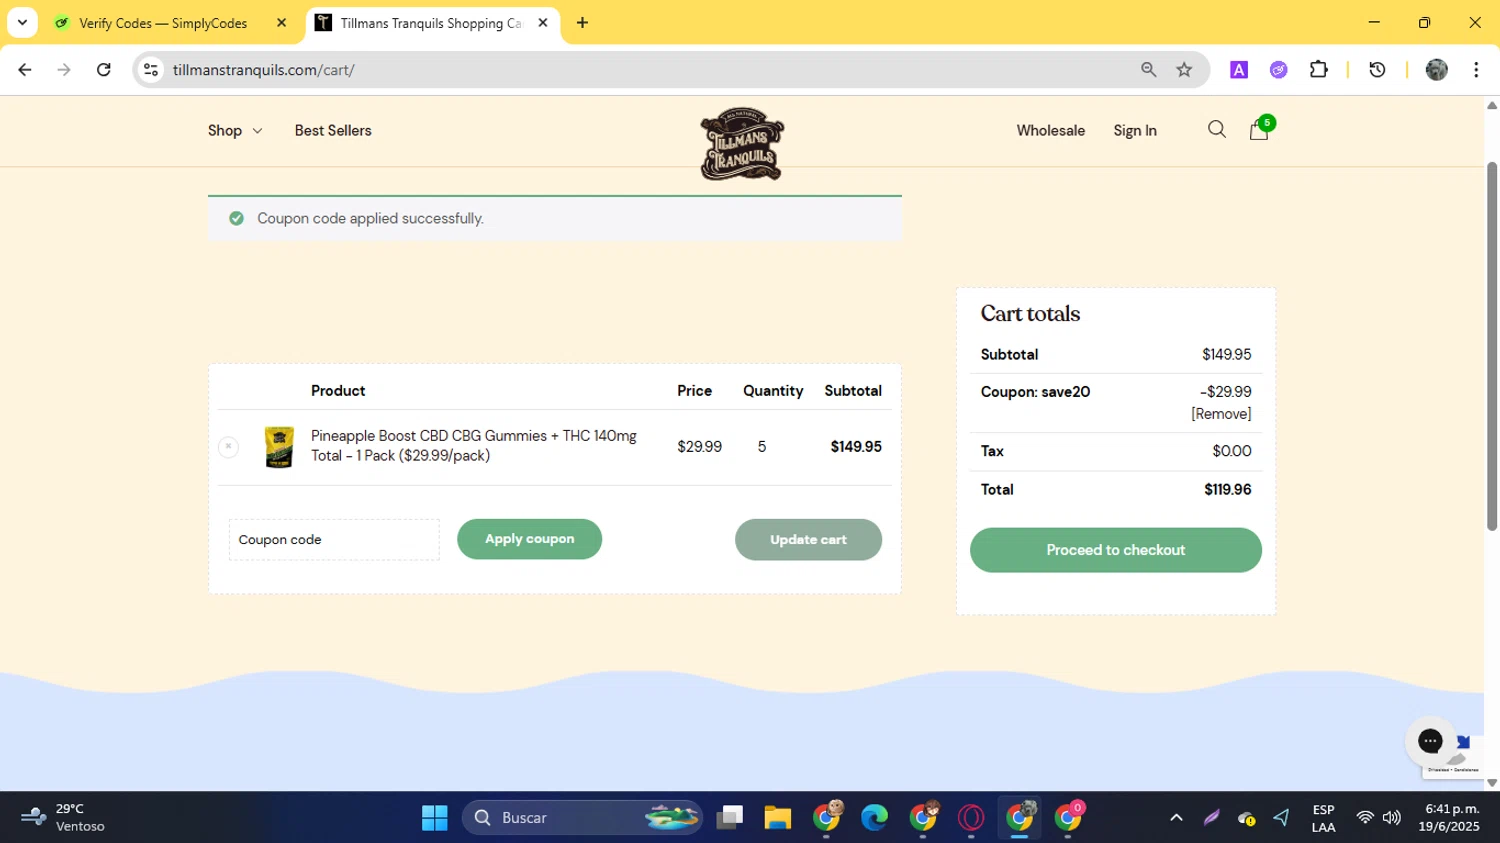The image size is (1500, 843).
Task: Open the Wi-Fi network tray icon
Action: tap(1365, 818)
